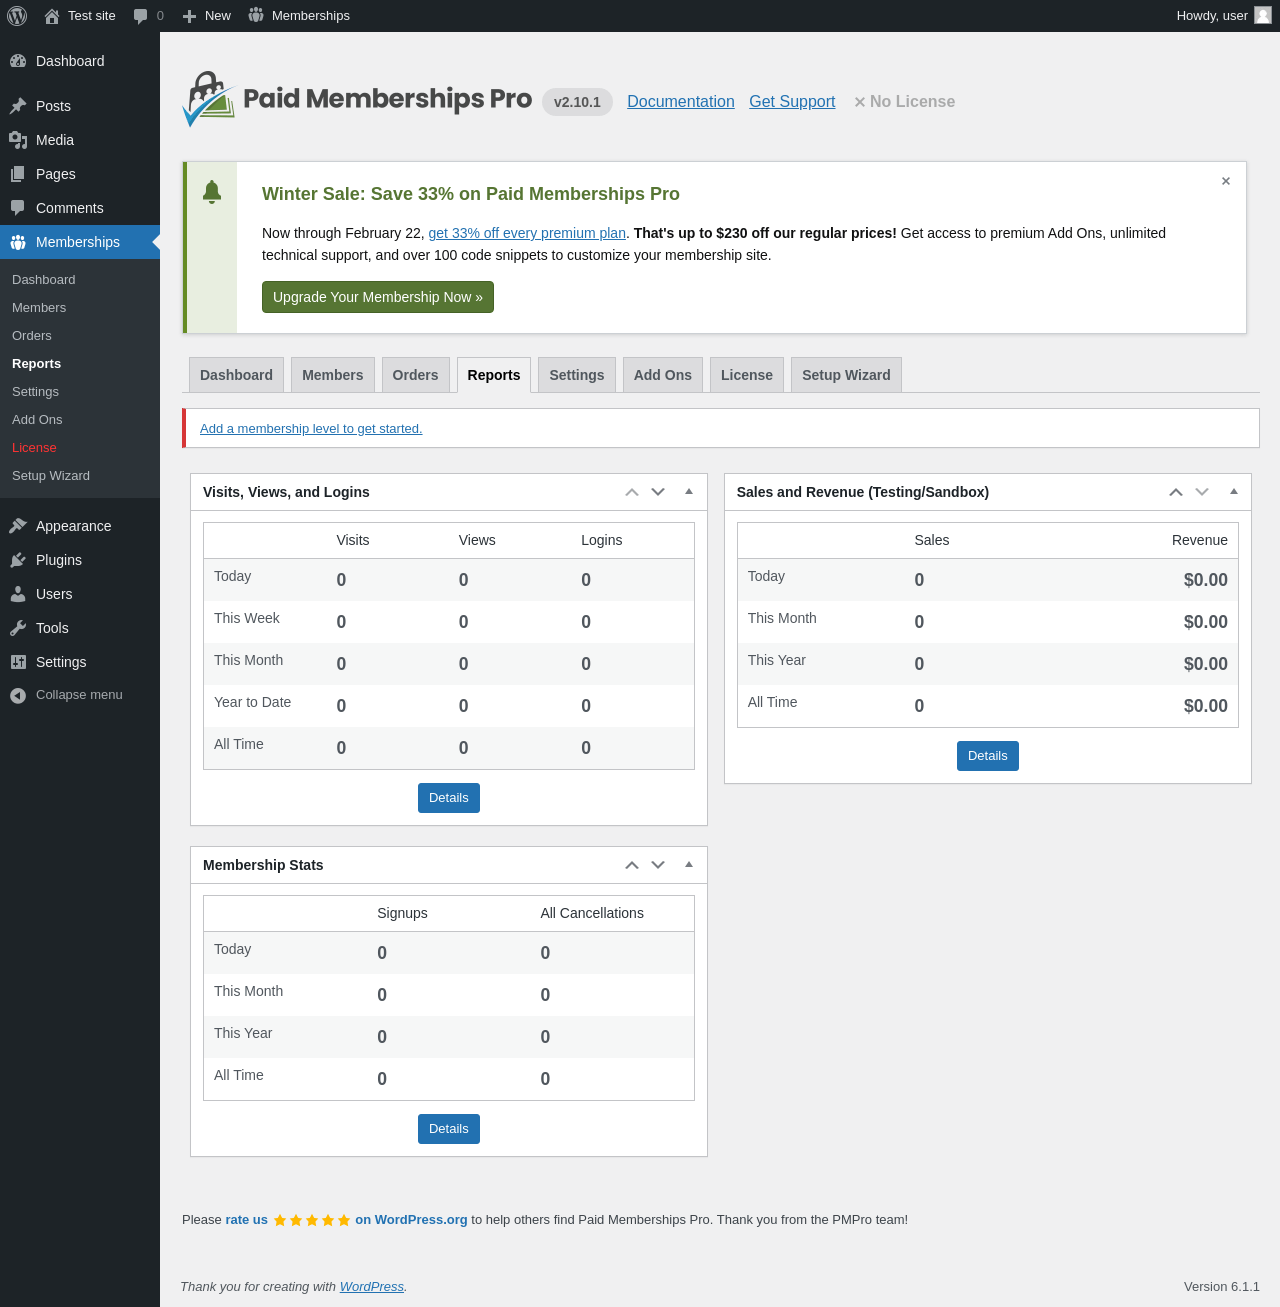Click version badge v2.10.1
Screen dimensions: 1280x1307
click(577, 102)
